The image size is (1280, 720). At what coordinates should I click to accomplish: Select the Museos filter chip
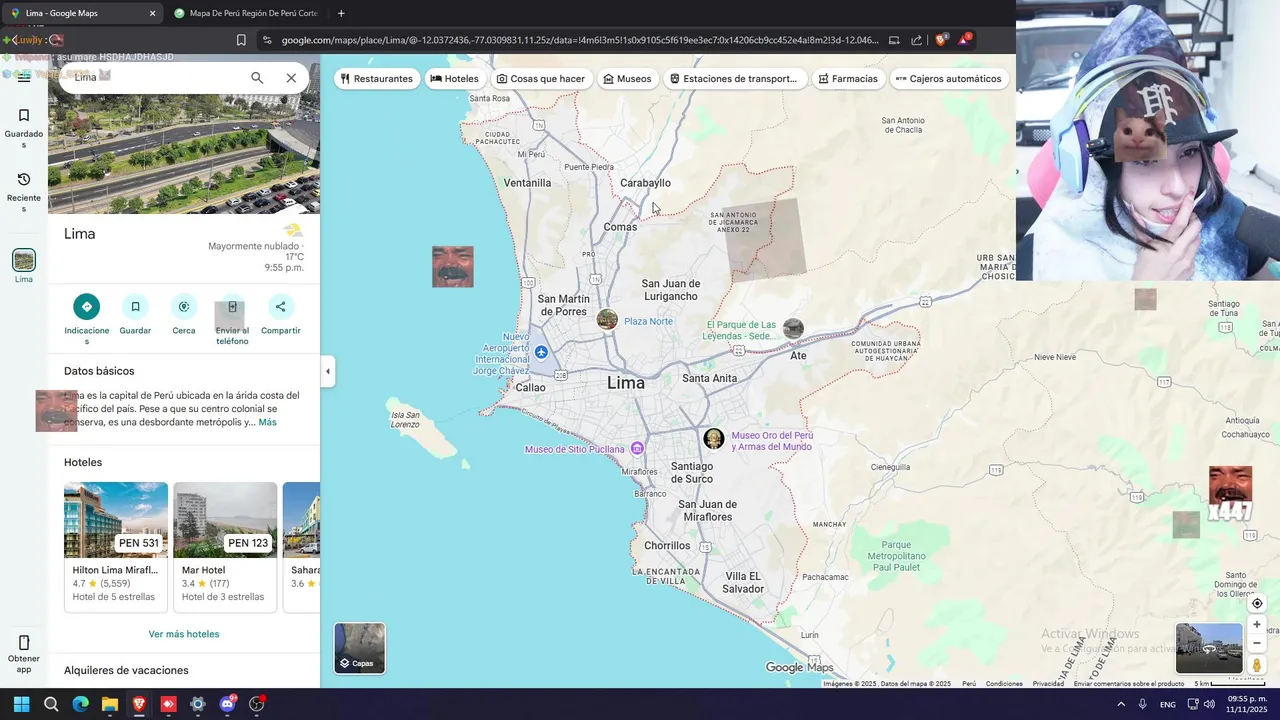628,79
